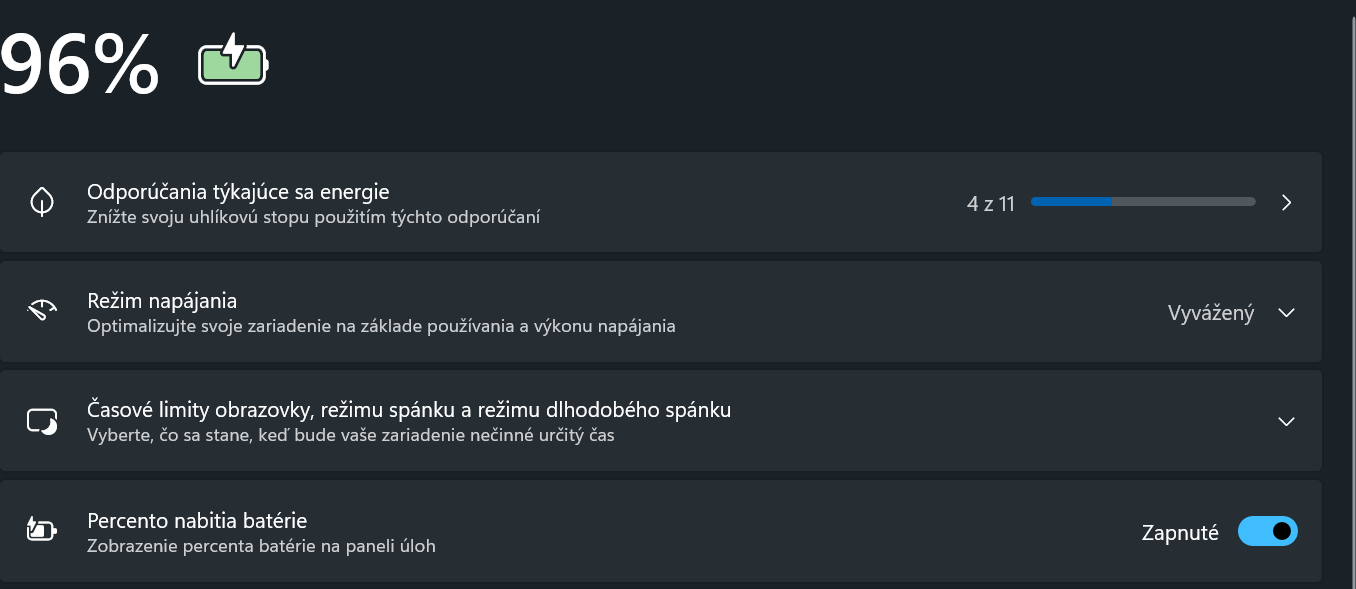Click the Zapnuté label beside the toggle
The height and width of the screenshot is (589, 1356).
pyautogui.click(x=1180, y=533)
